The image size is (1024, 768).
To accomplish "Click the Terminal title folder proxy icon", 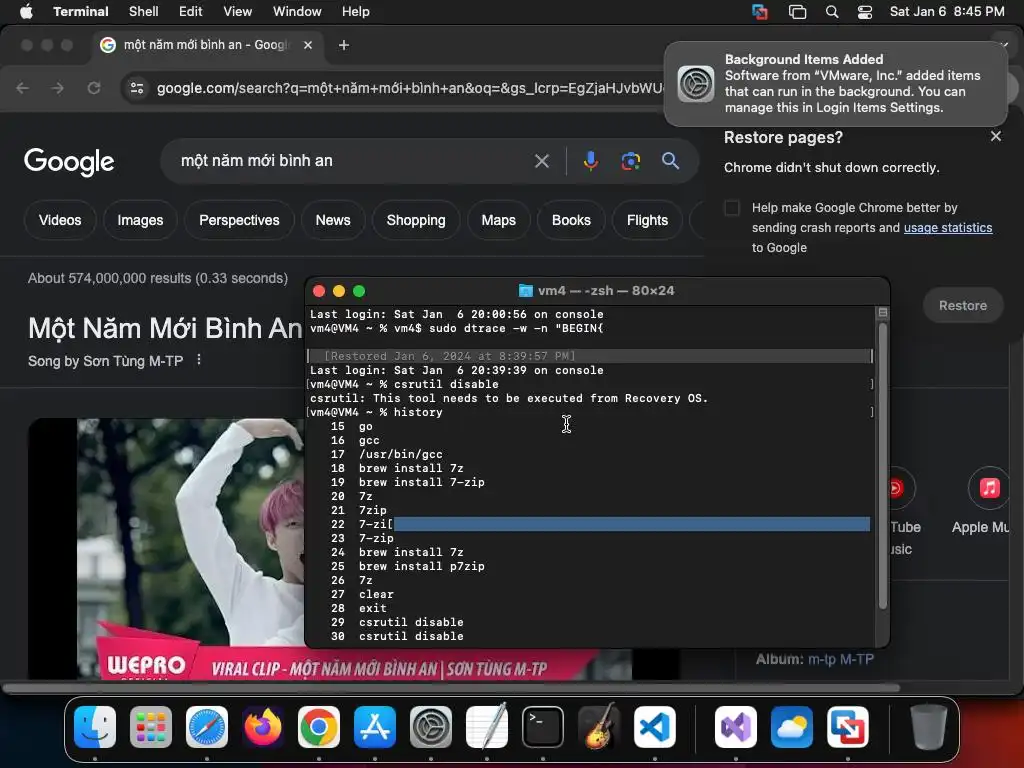I will tap(525, 291).
